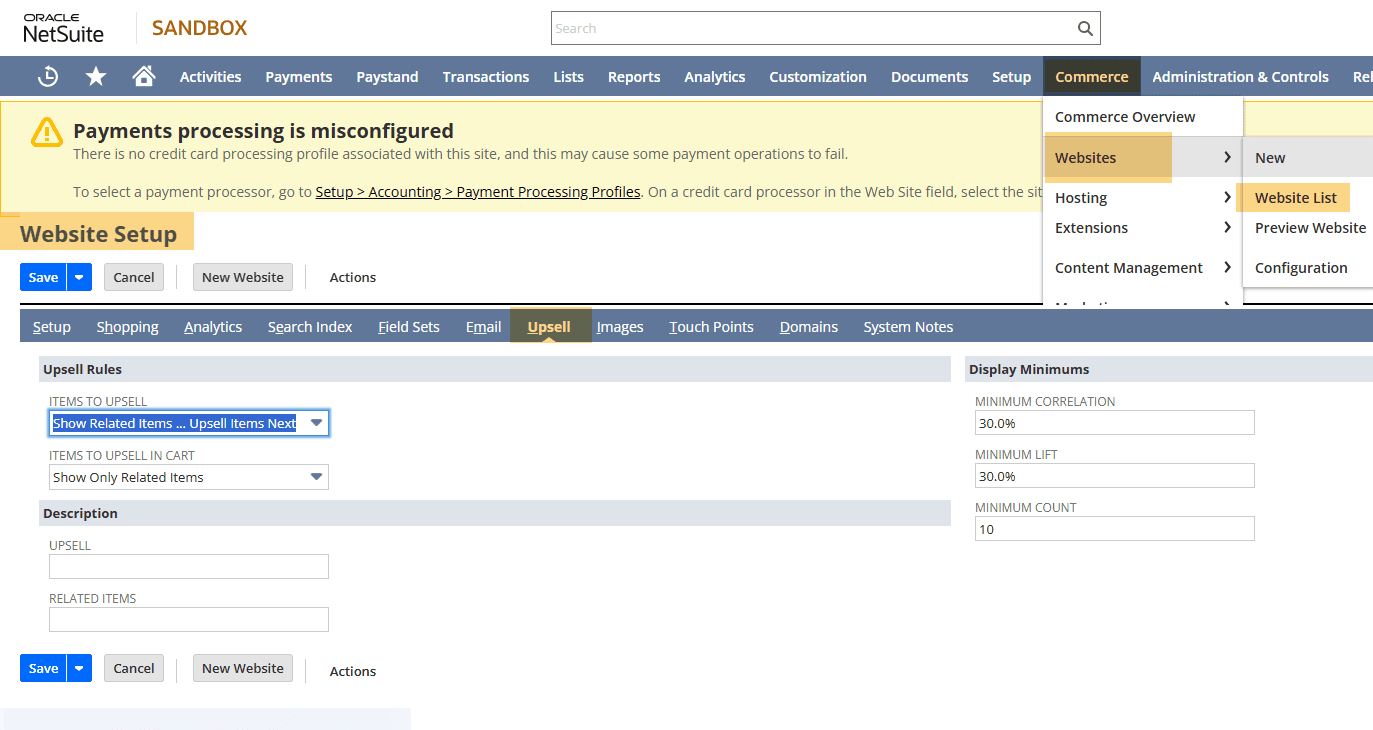The height and width of the screenshot is (730, 1373).
Task: Click the top New Website button
Action: pos(243,277)
